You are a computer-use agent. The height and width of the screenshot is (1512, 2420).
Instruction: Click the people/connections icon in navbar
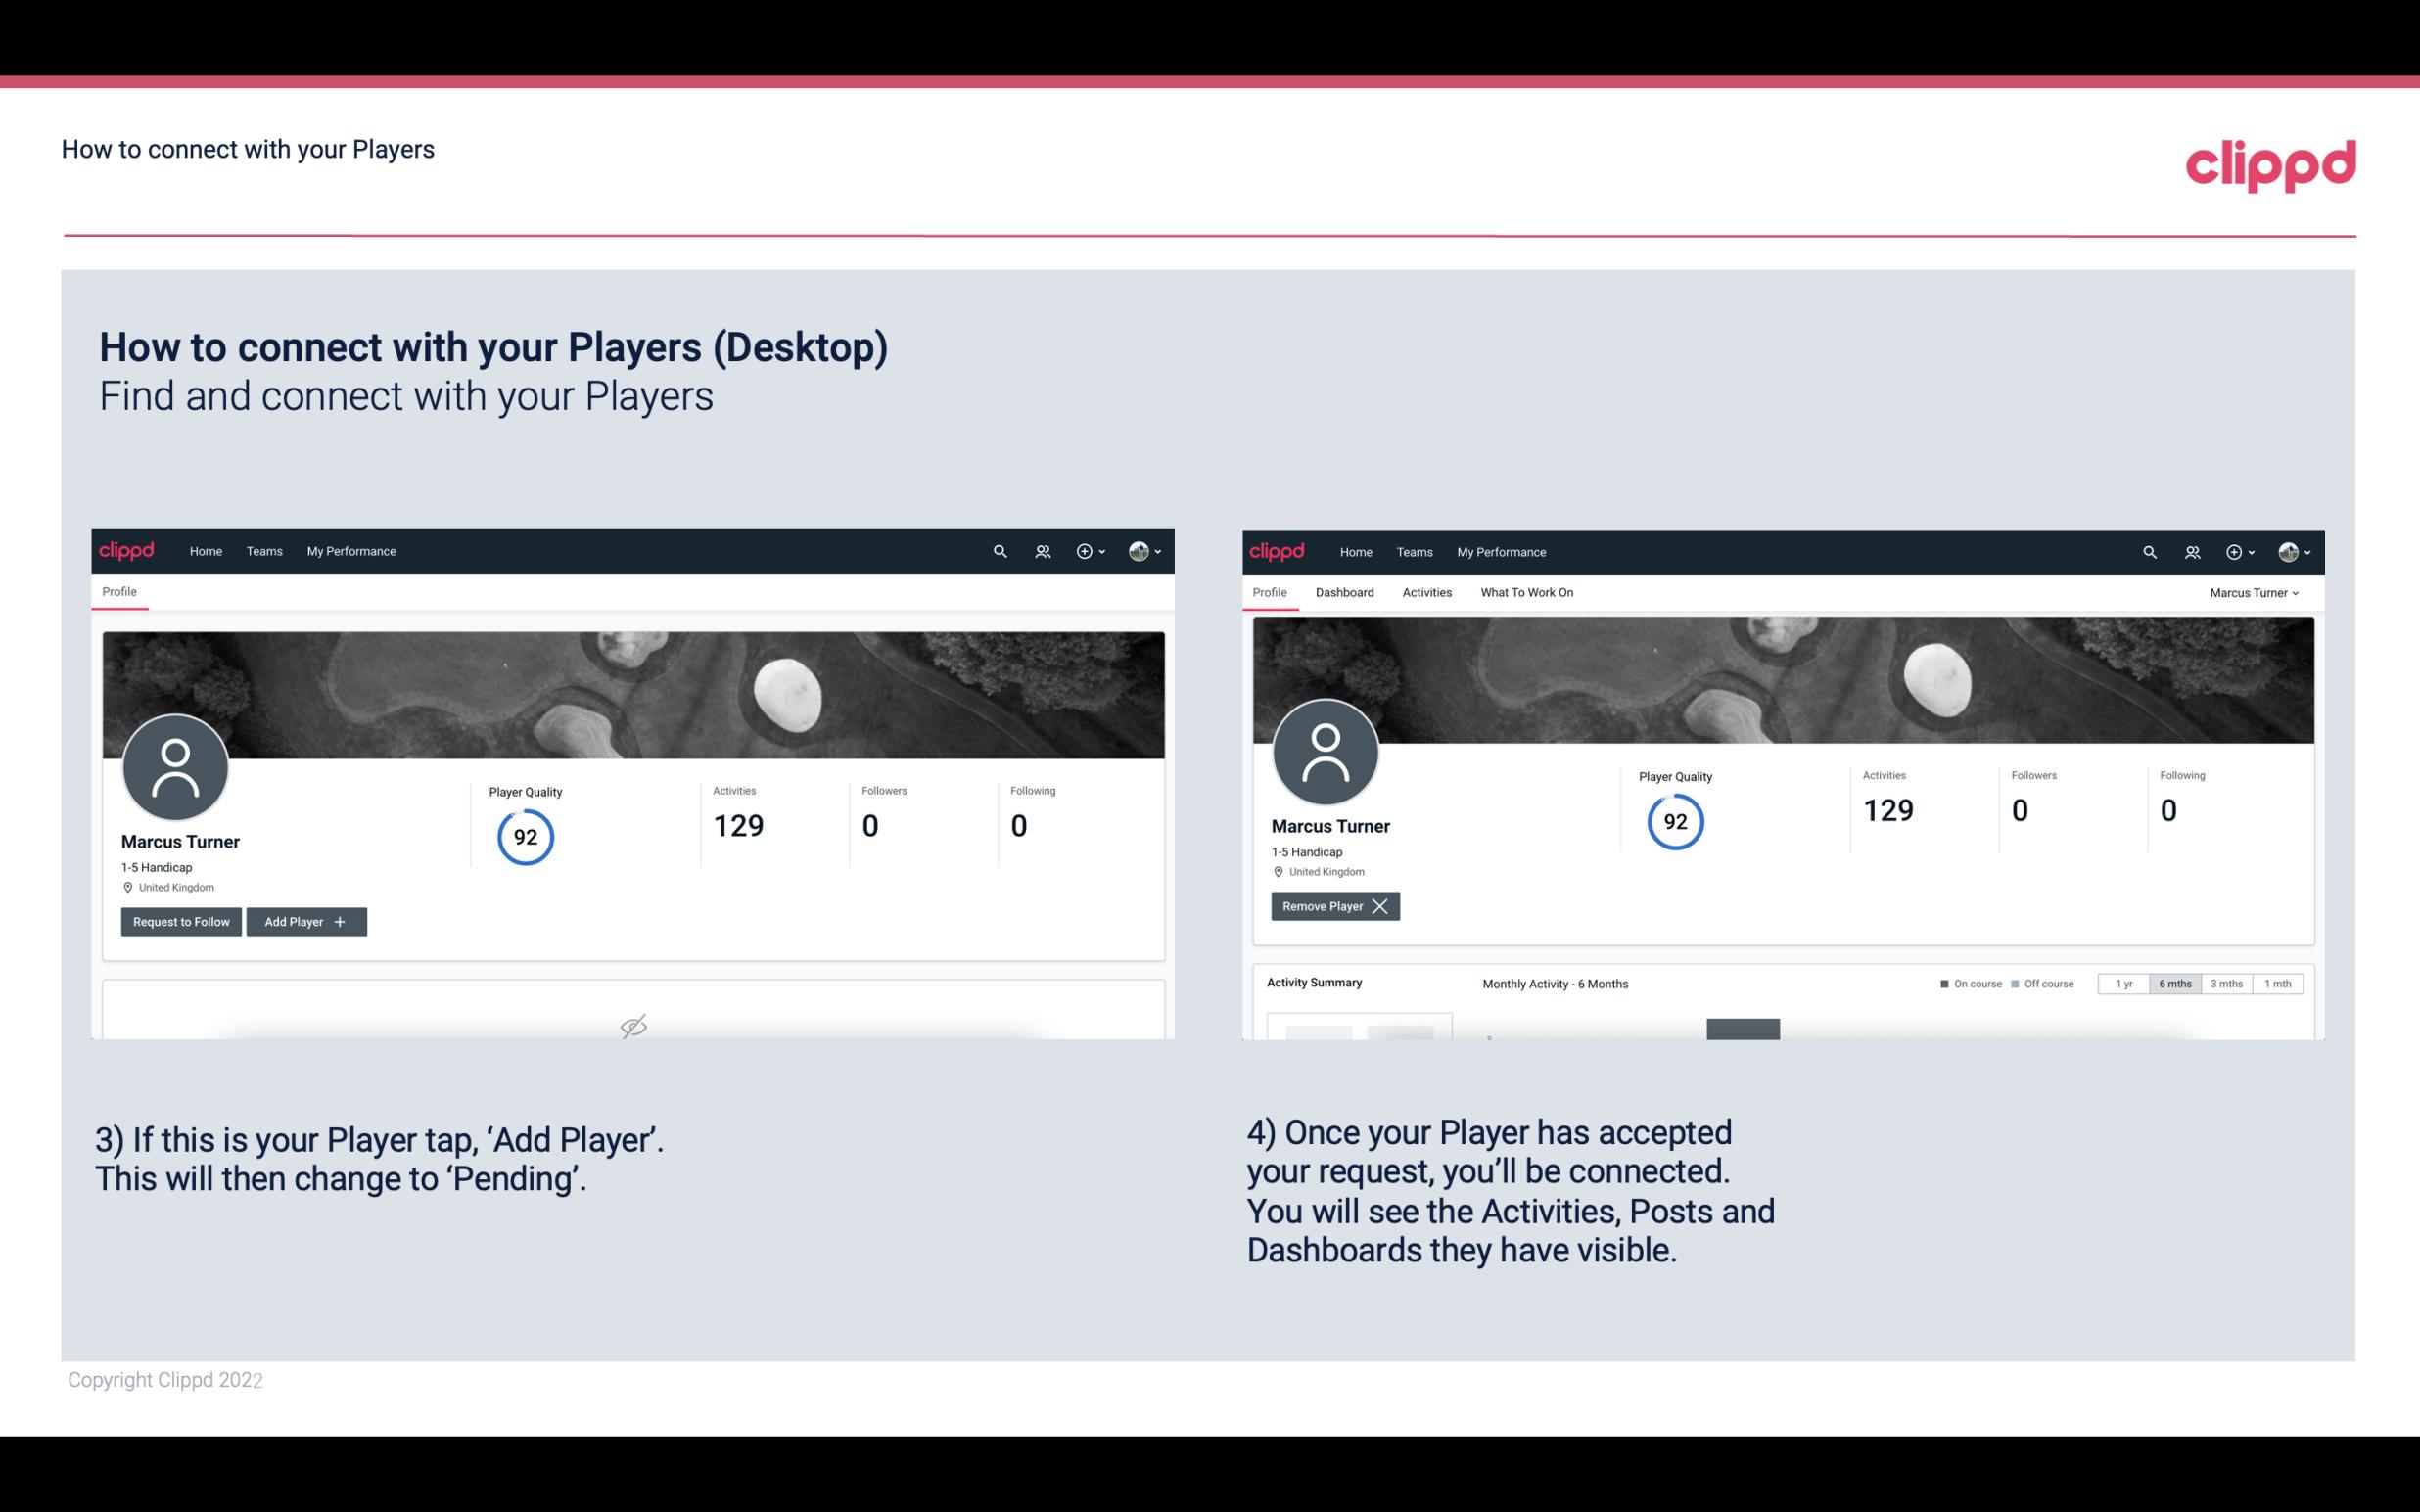tap(1042, 552)
